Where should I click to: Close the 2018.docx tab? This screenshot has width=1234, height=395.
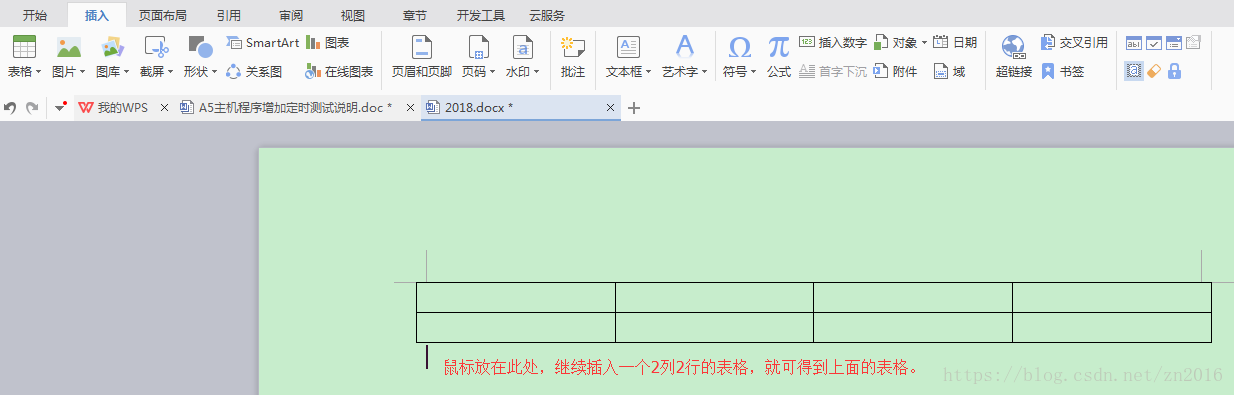[611, 108]
